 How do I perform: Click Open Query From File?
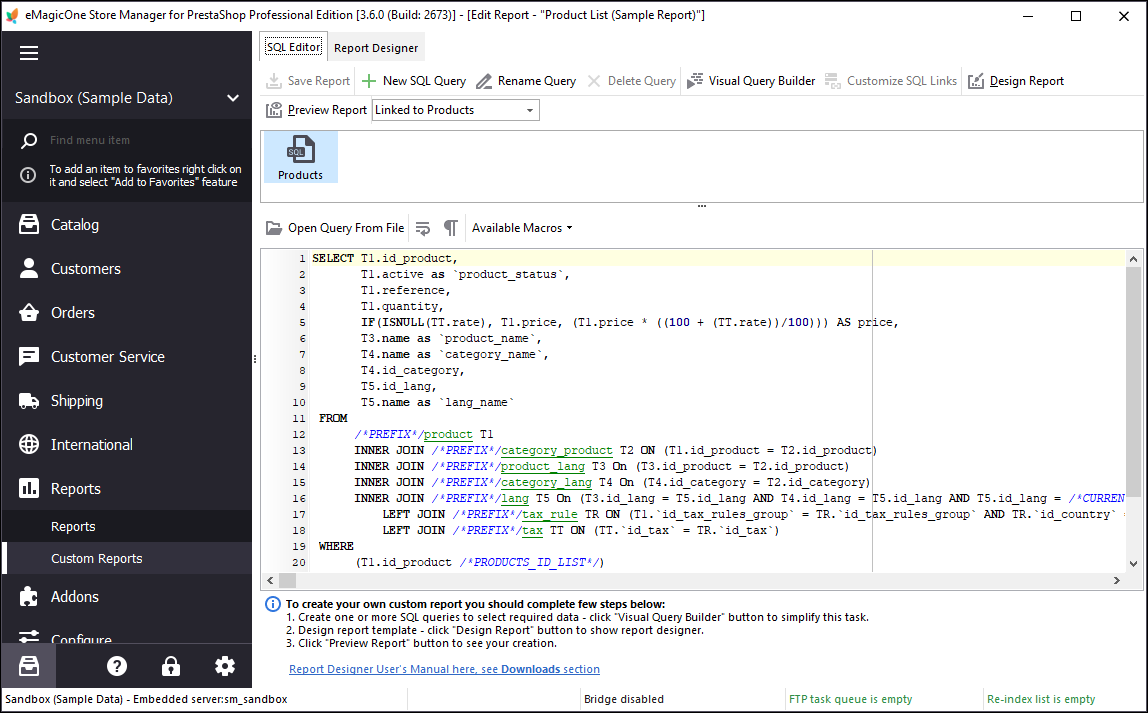pyautogui.click(x=335, y=228)
